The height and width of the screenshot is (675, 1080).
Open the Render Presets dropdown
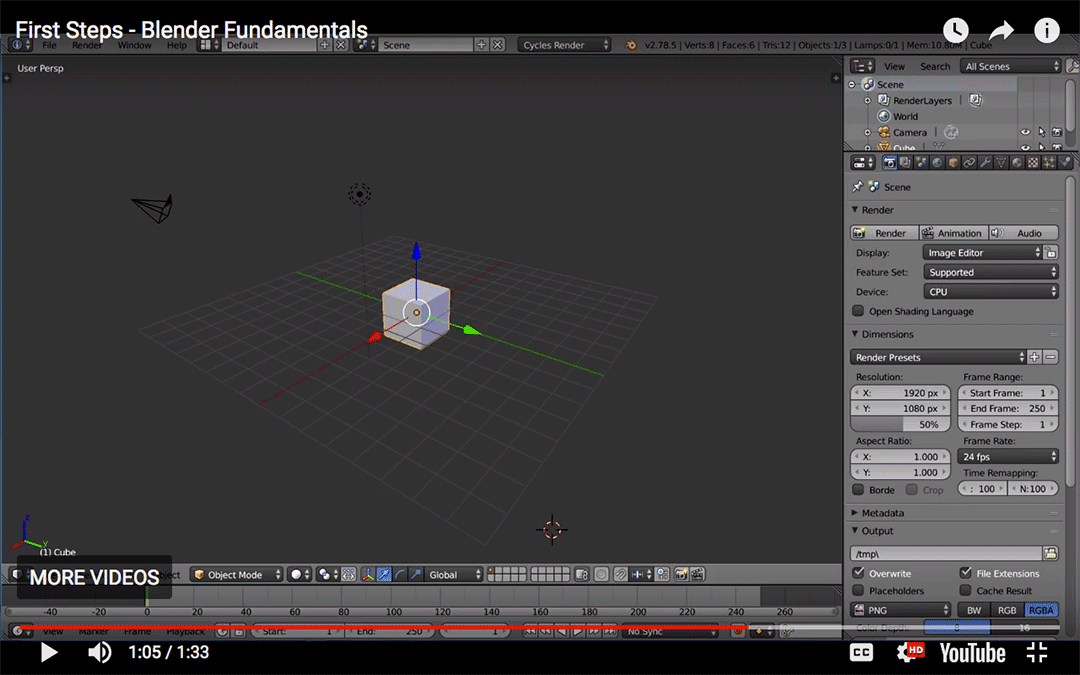coord(939,357)
